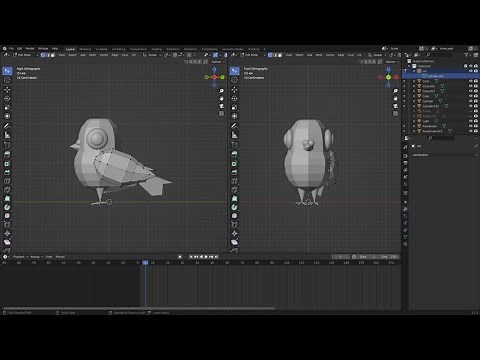Toggle eye icon for Roundcube.001 row

pos(471,131)
